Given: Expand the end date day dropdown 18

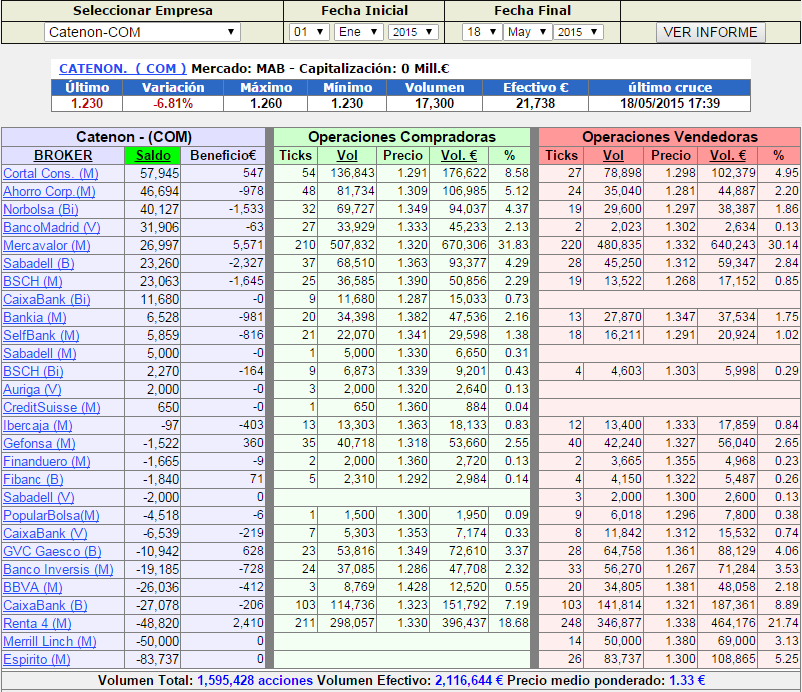Looking at the screenshot, I should coord(480,32).
